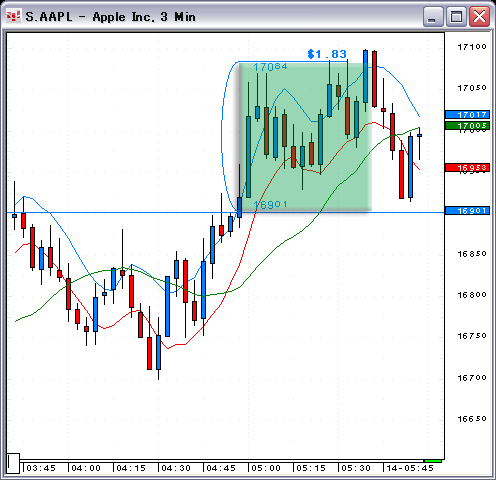Click the 17084 label in green box
Screen dimensions: 496x480
(x=270, y=67)
